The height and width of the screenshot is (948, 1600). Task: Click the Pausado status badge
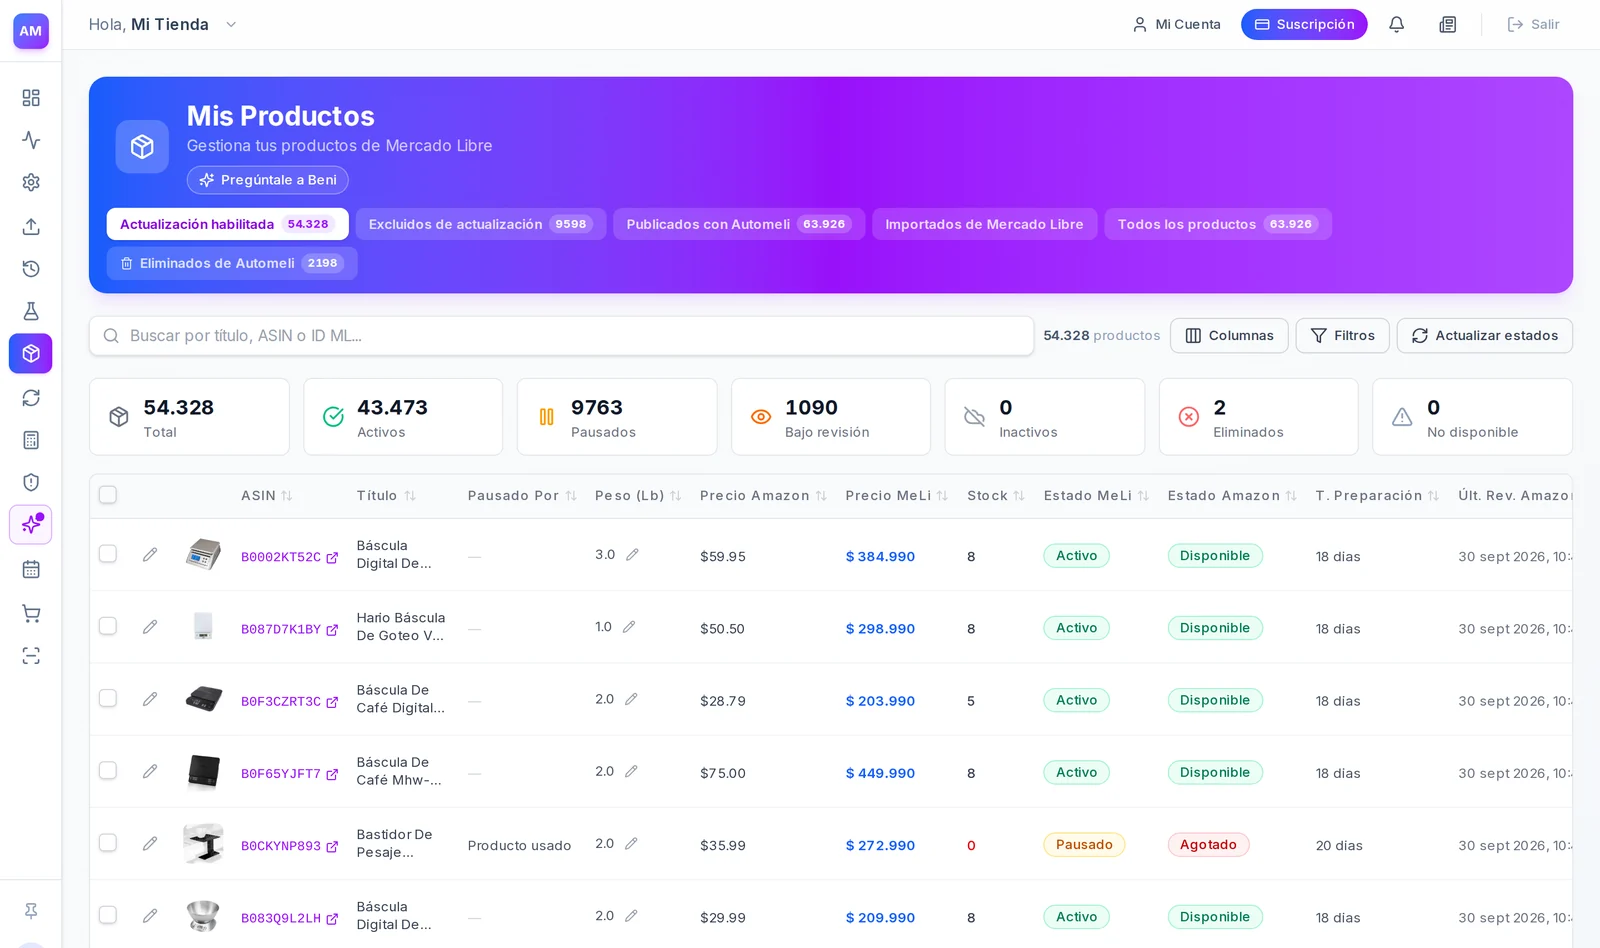coord(1084,845)
